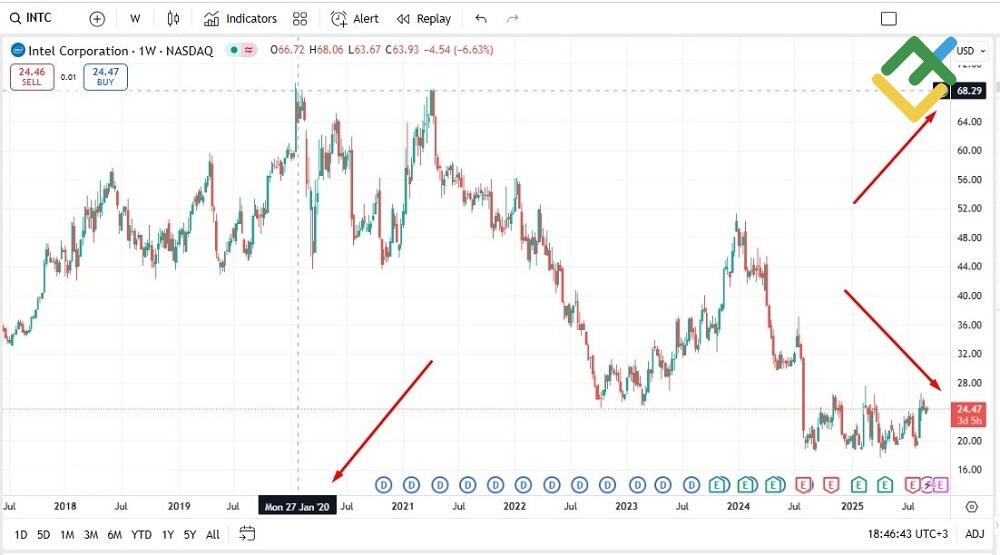This screenshot has width=1000, height=555.
Task: Open indicator templates grid icon
Action: (300, 18)
